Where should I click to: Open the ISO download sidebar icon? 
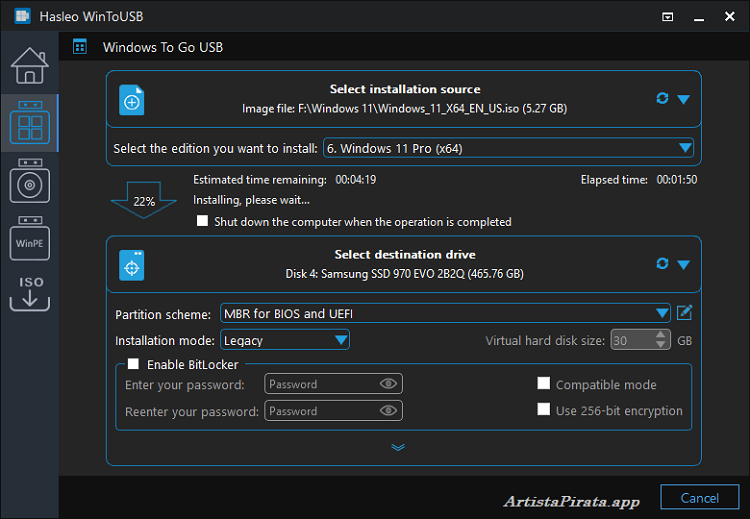[x=29, y=293]
